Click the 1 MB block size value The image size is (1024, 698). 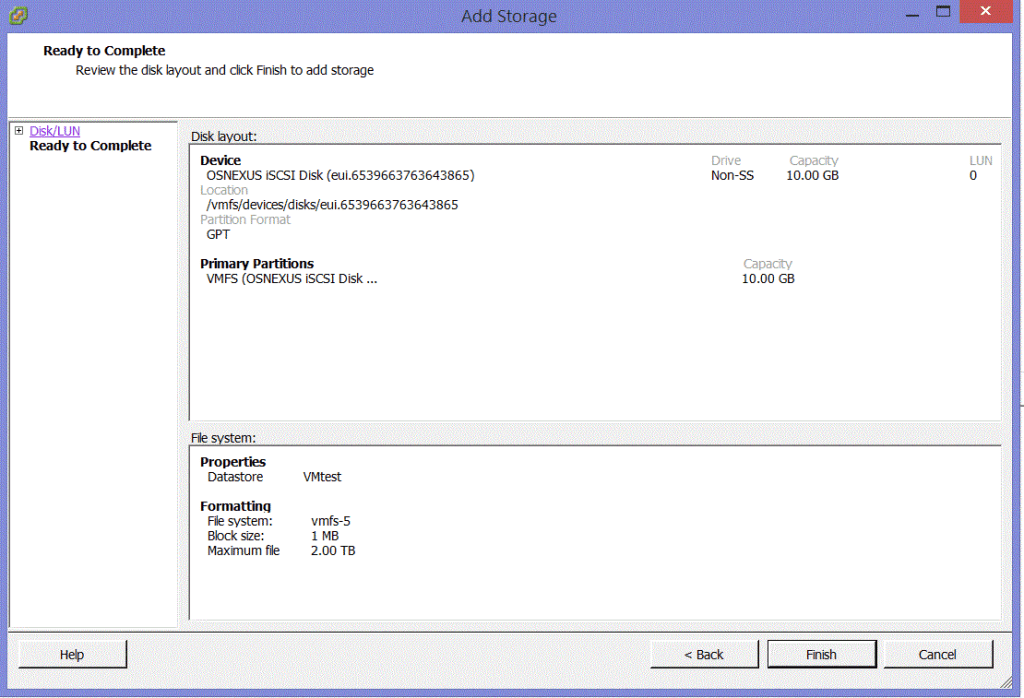coord(325,536)
